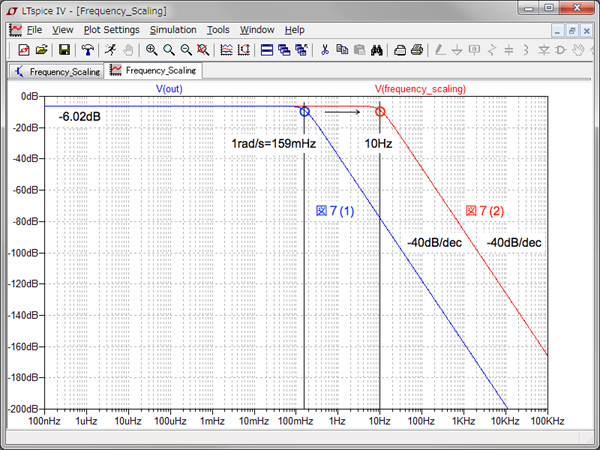Open the Tools menu

click(x=218, y=30)
